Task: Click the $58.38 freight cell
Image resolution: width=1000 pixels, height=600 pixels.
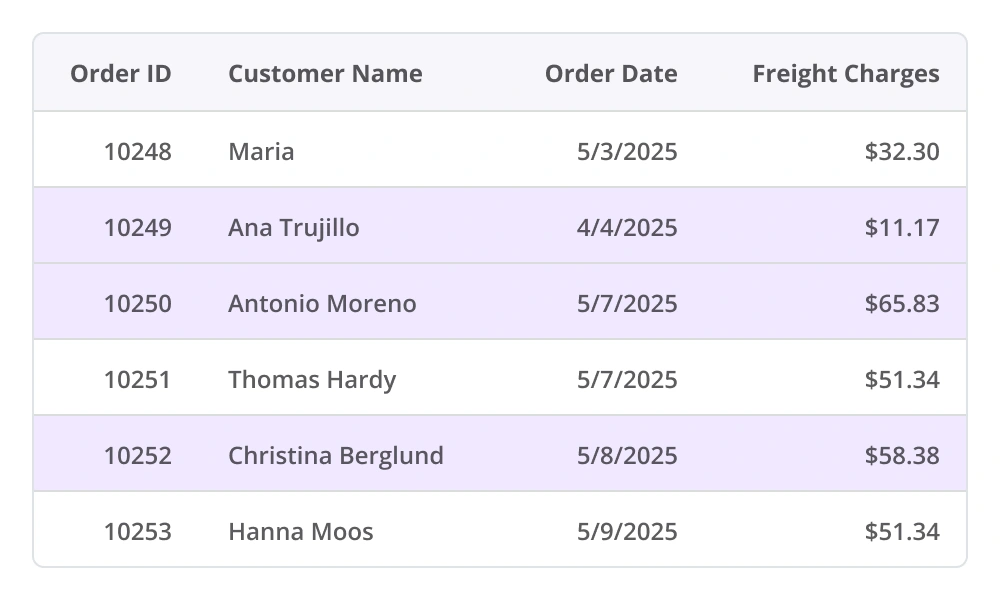Action: point(902,455)
